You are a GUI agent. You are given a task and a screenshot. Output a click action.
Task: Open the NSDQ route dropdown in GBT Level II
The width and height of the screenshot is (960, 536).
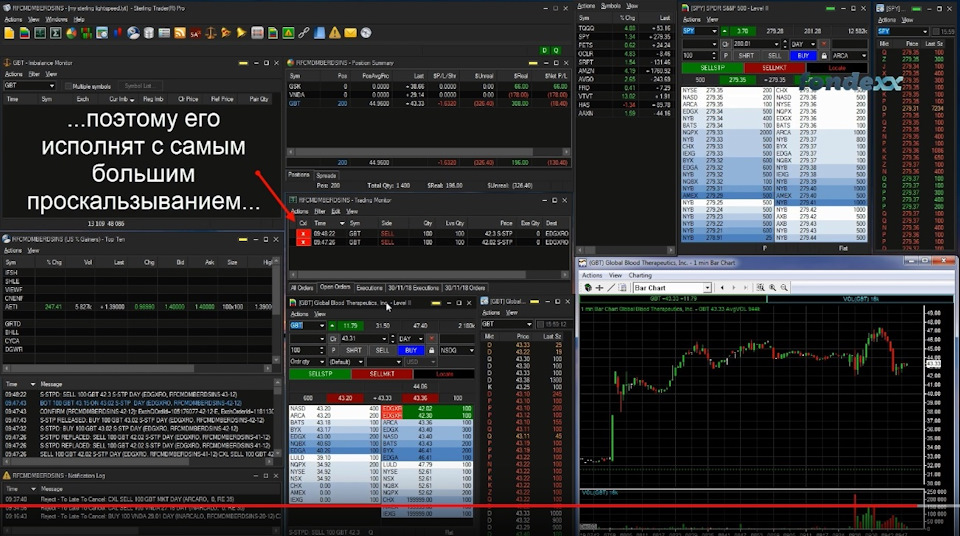pyautogui.click(x=471, y=350)
